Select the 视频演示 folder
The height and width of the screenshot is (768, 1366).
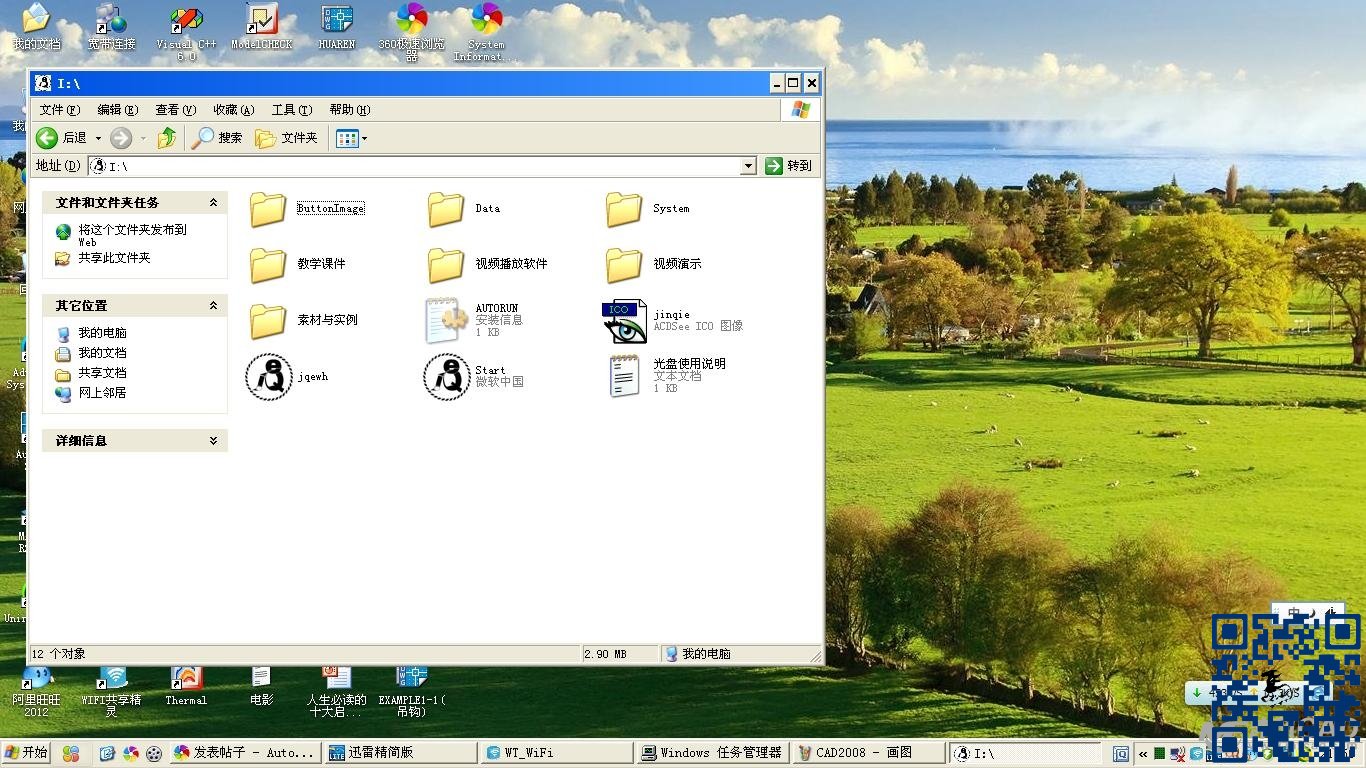point(653,264)
